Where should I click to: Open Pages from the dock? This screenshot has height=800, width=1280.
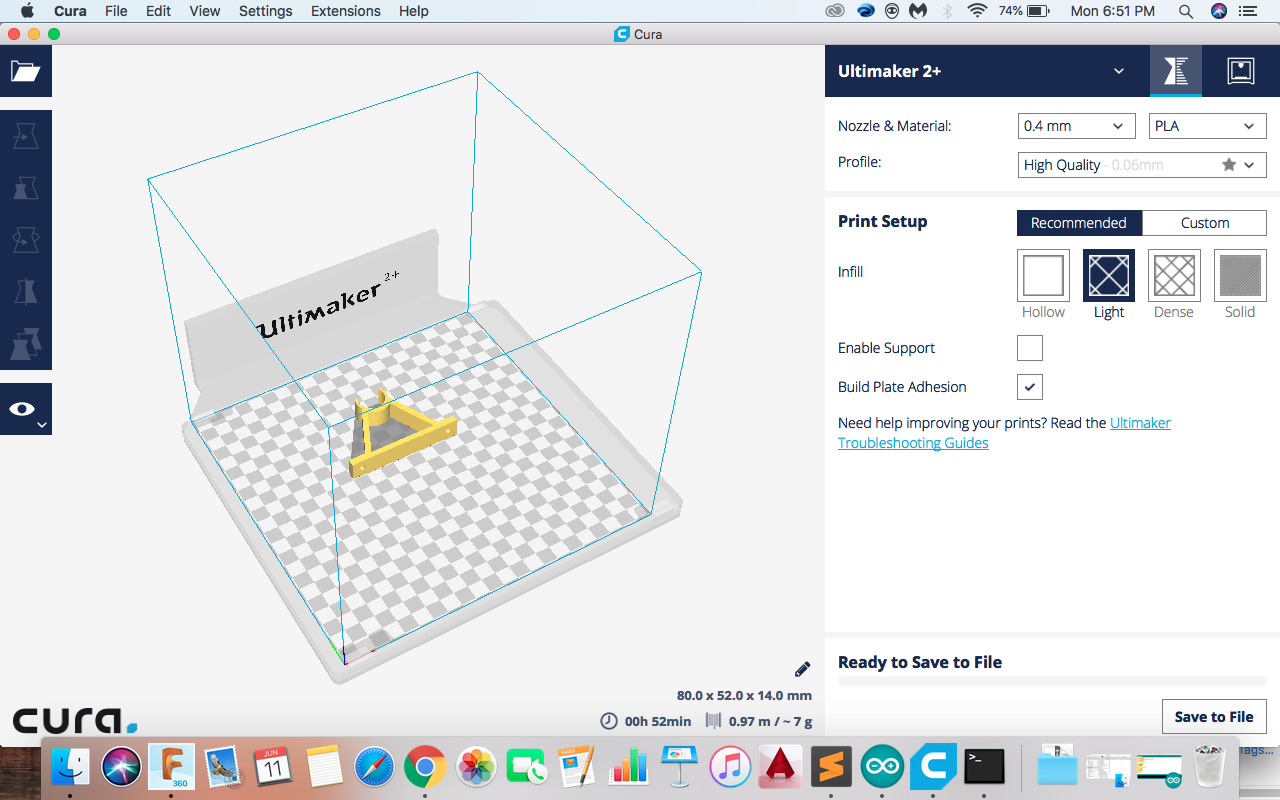[578, 767]
